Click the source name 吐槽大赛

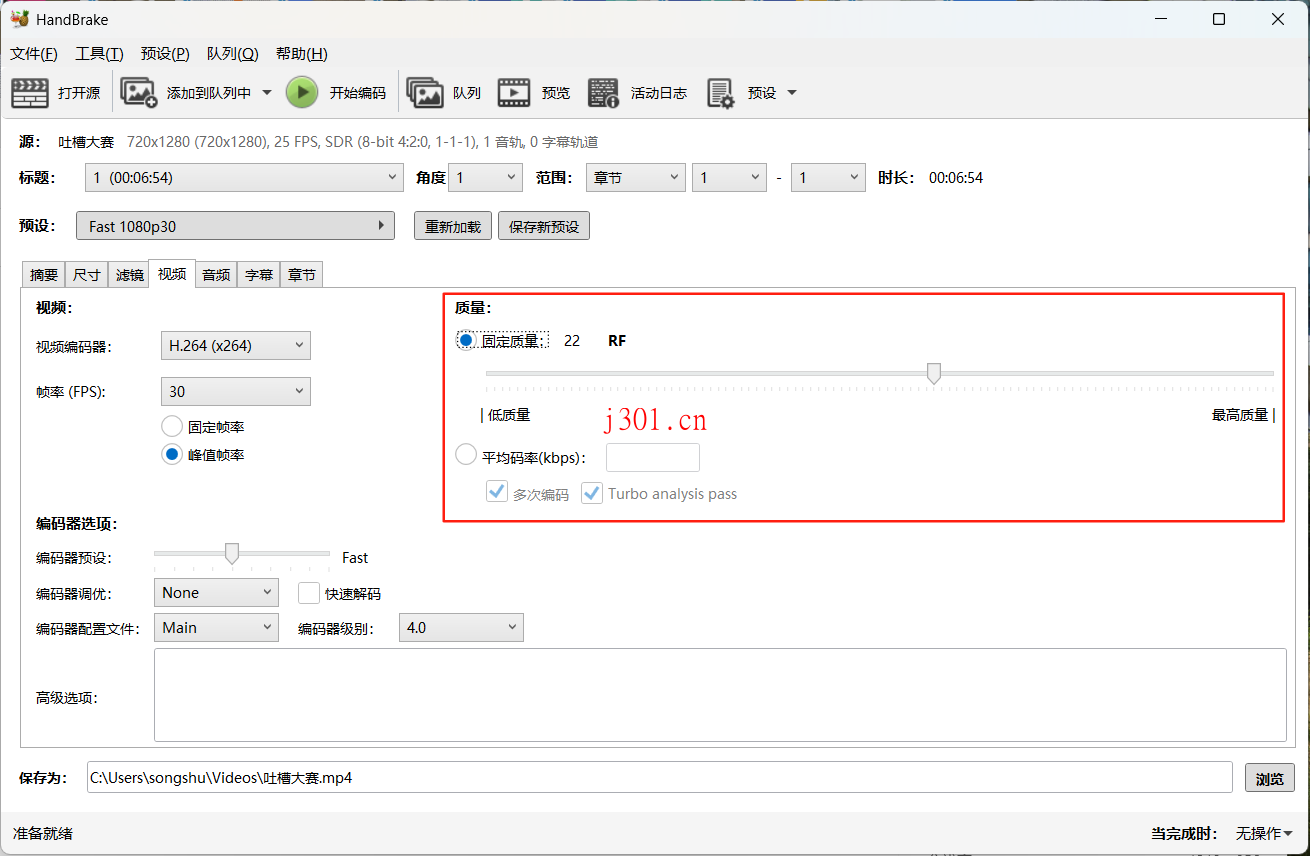[x=87, y=142]
